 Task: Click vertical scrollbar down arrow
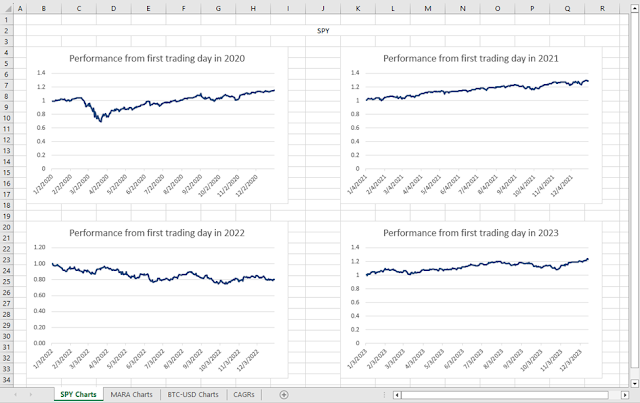(635, 383)
